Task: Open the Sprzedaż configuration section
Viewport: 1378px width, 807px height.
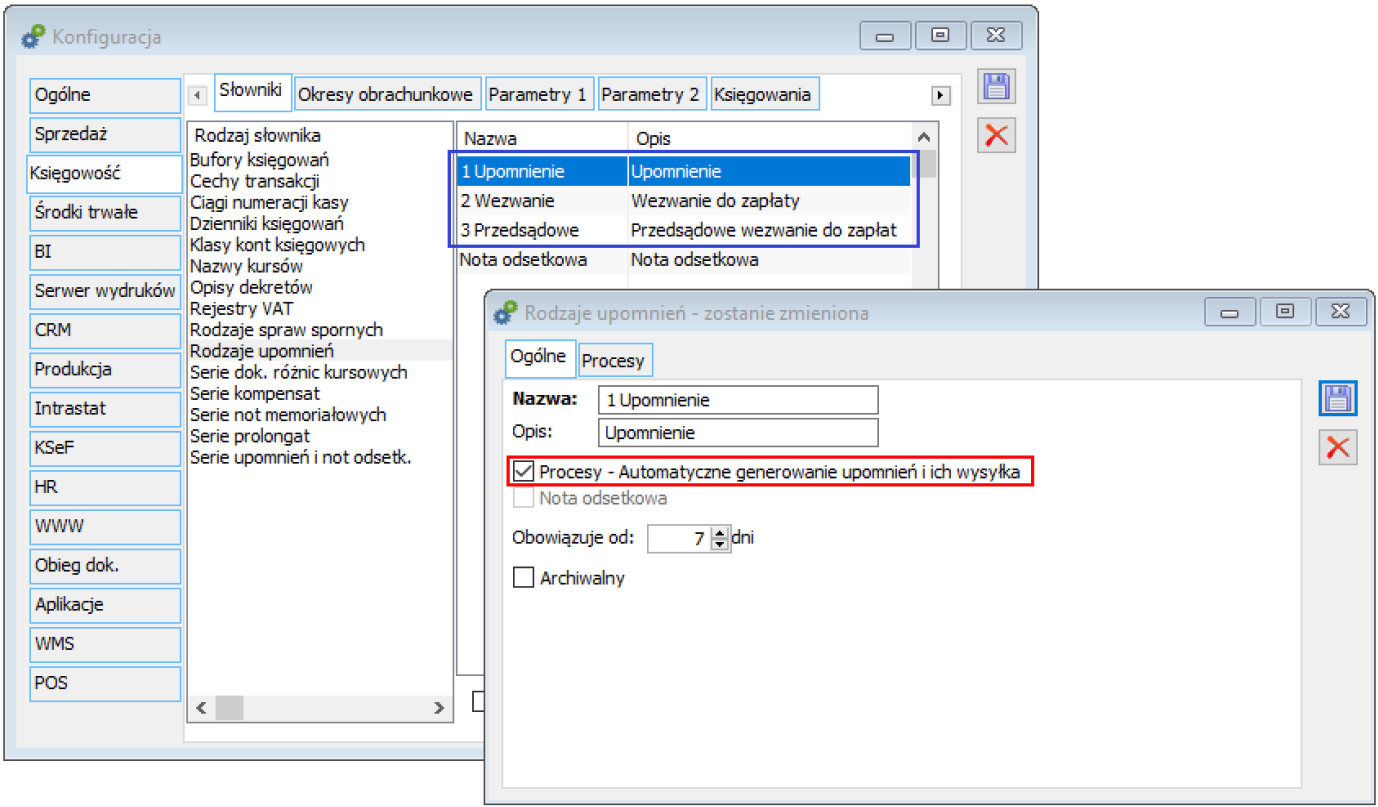Action: [105, 134]
